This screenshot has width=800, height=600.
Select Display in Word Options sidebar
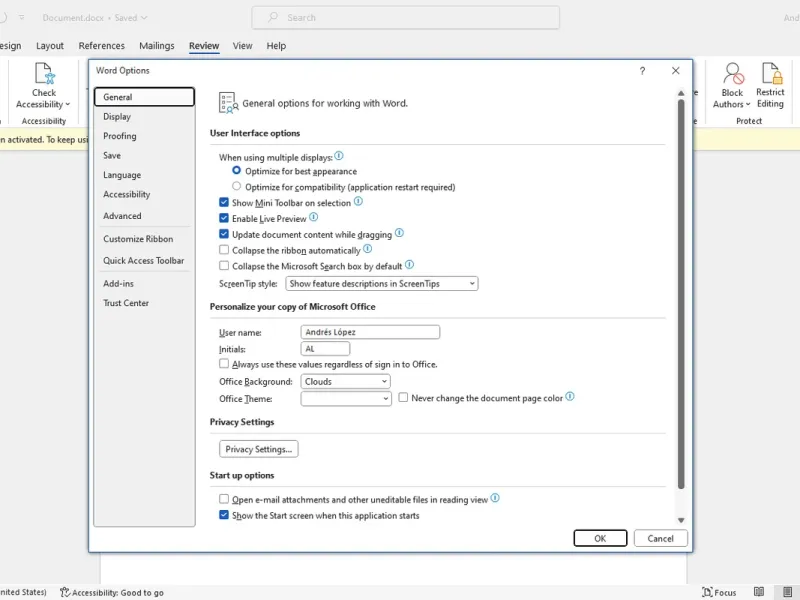pyautogui.click(x=144, y=116)
